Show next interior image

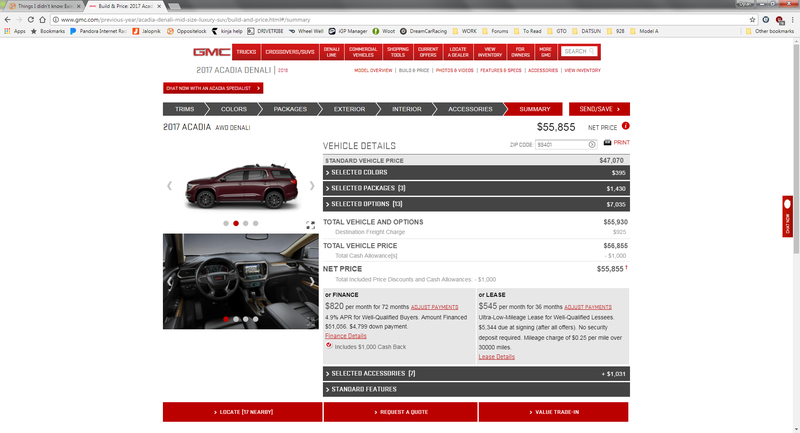pos(312,282)
